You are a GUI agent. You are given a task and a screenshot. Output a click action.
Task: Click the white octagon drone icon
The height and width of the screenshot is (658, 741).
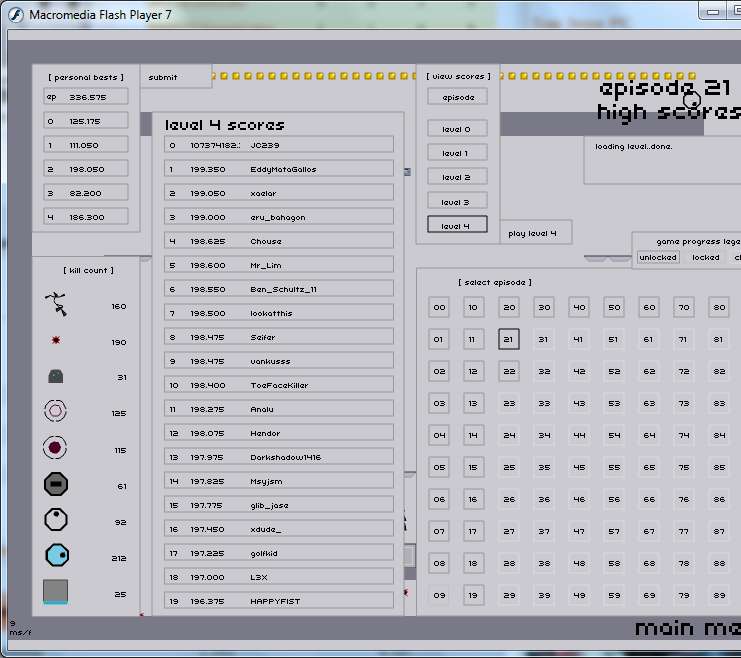click(x=56, y=520)
